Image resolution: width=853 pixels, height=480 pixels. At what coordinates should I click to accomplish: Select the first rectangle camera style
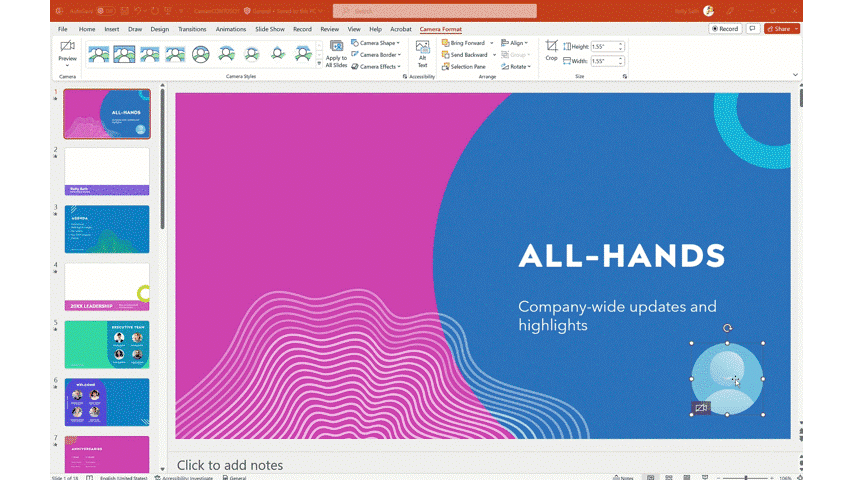coord(99,54)
